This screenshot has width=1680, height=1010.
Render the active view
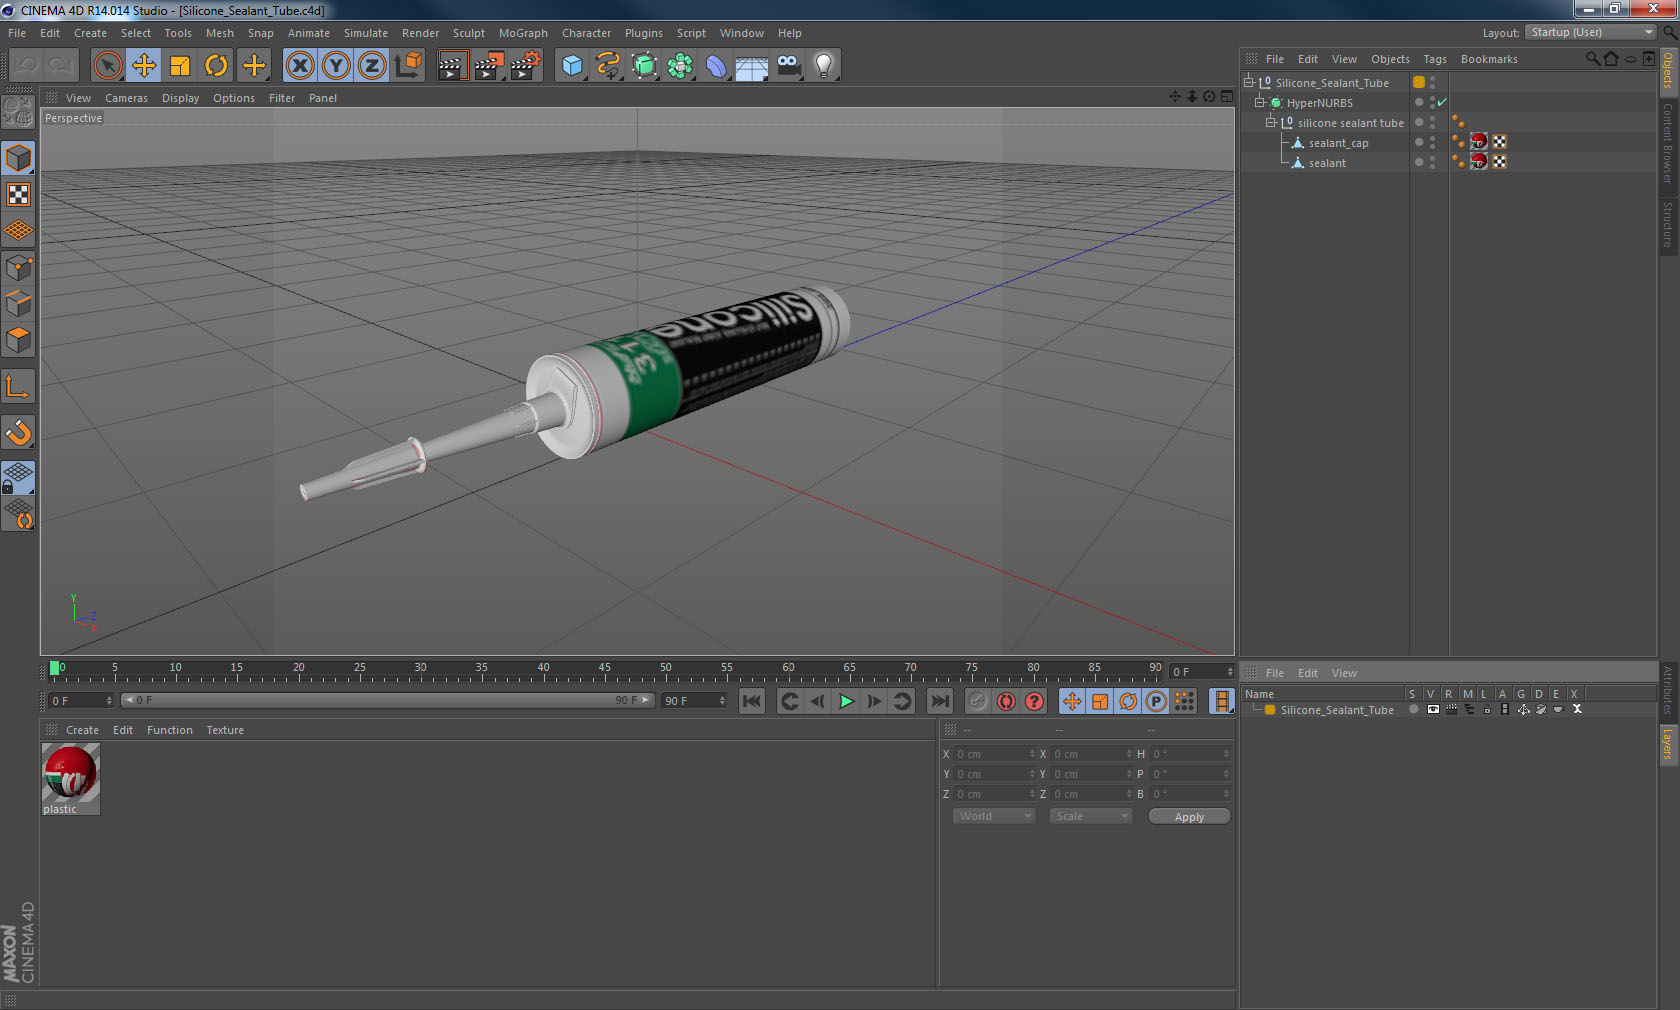452,66
